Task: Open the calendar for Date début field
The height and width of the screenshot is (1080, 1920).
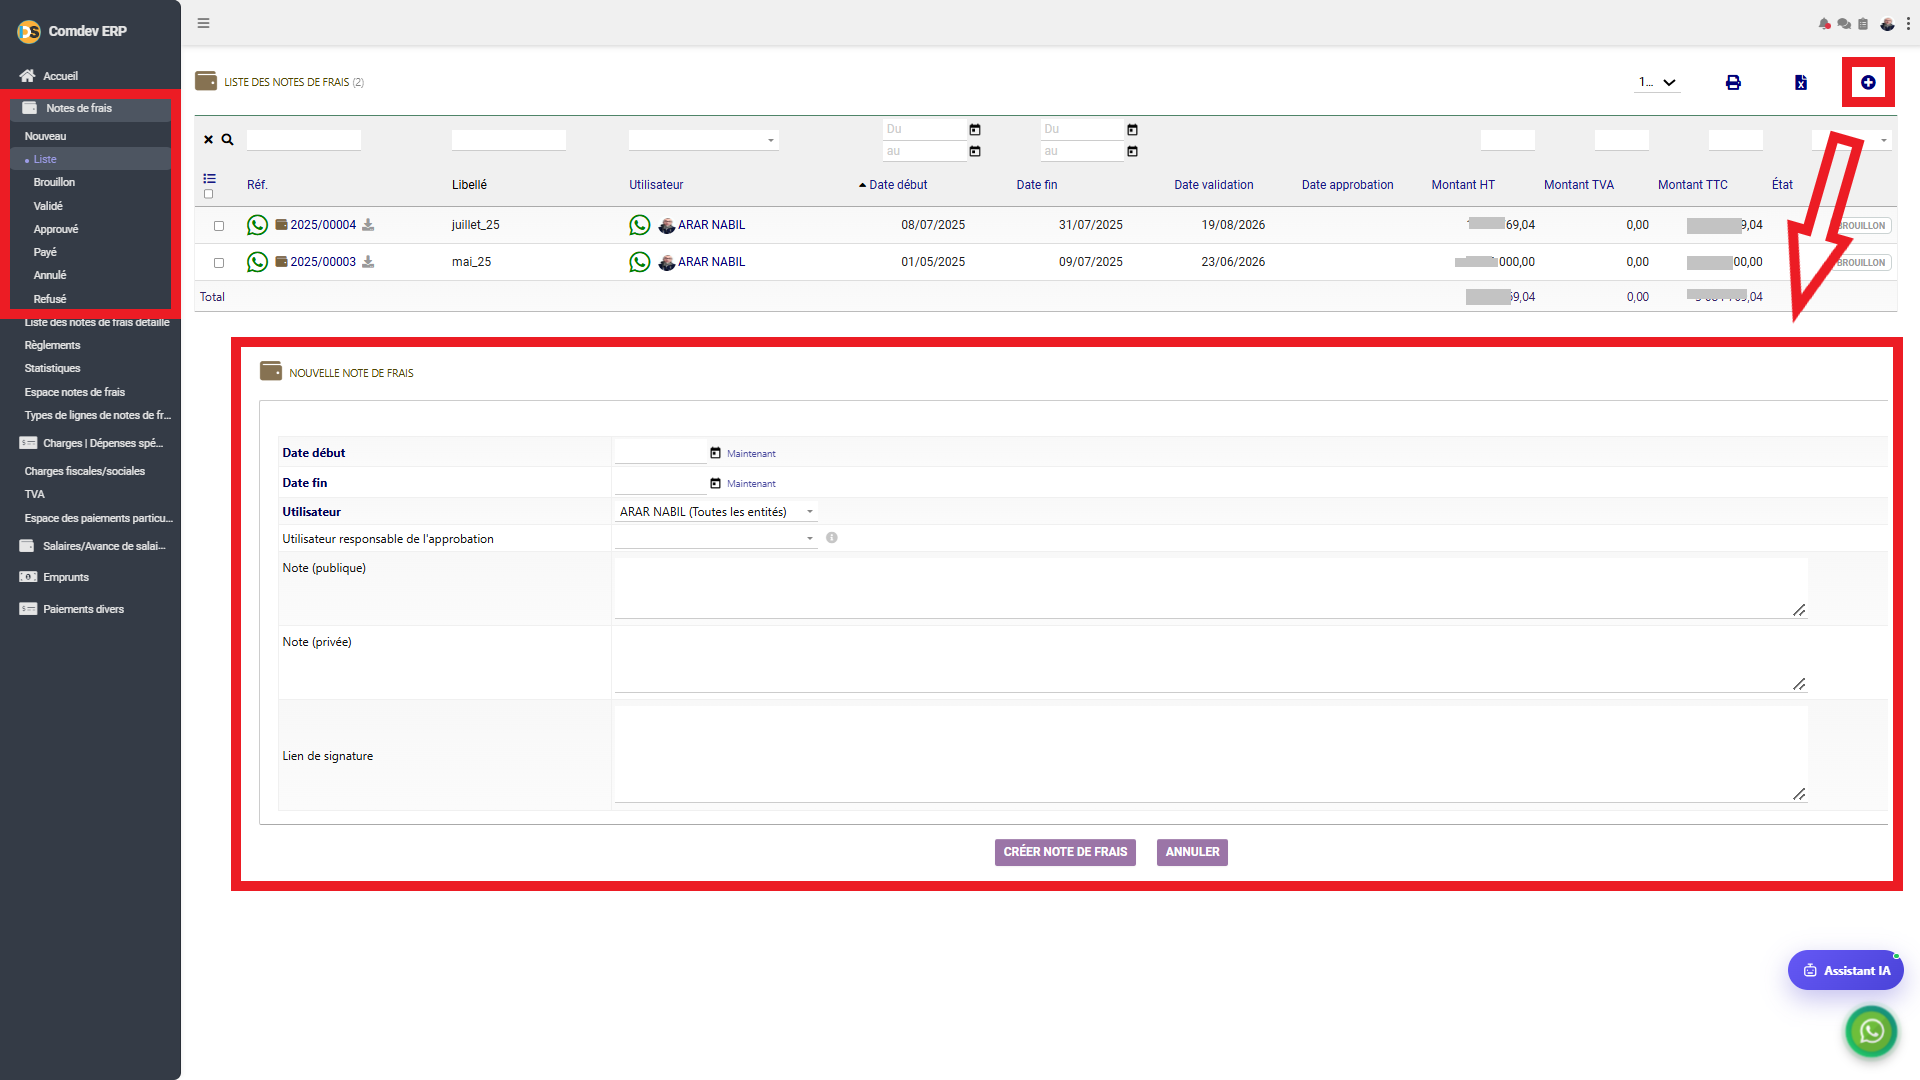Action: tap(715, 453)
